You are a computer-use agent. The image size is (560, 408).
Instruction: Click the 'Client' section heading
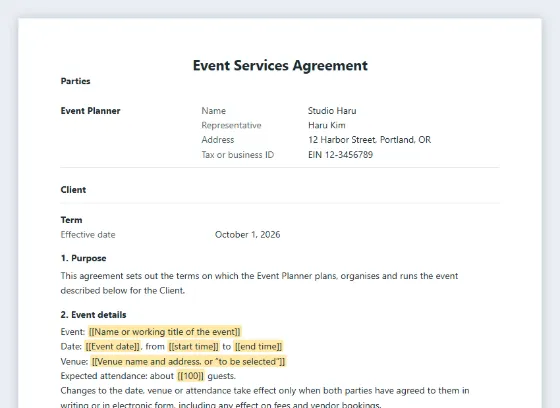coord(73,190)
